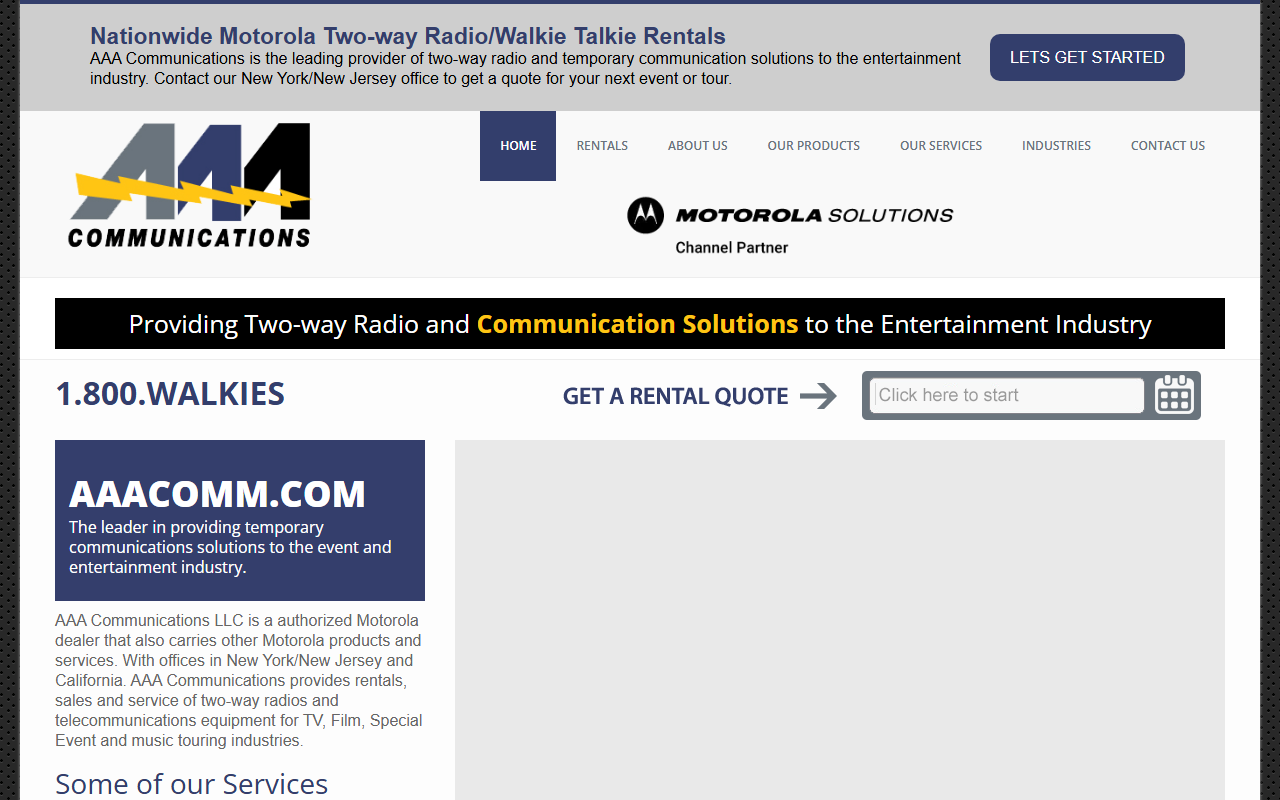
Task: Click the arrow after Get a Rental Quote
Action: coord(818,396)
